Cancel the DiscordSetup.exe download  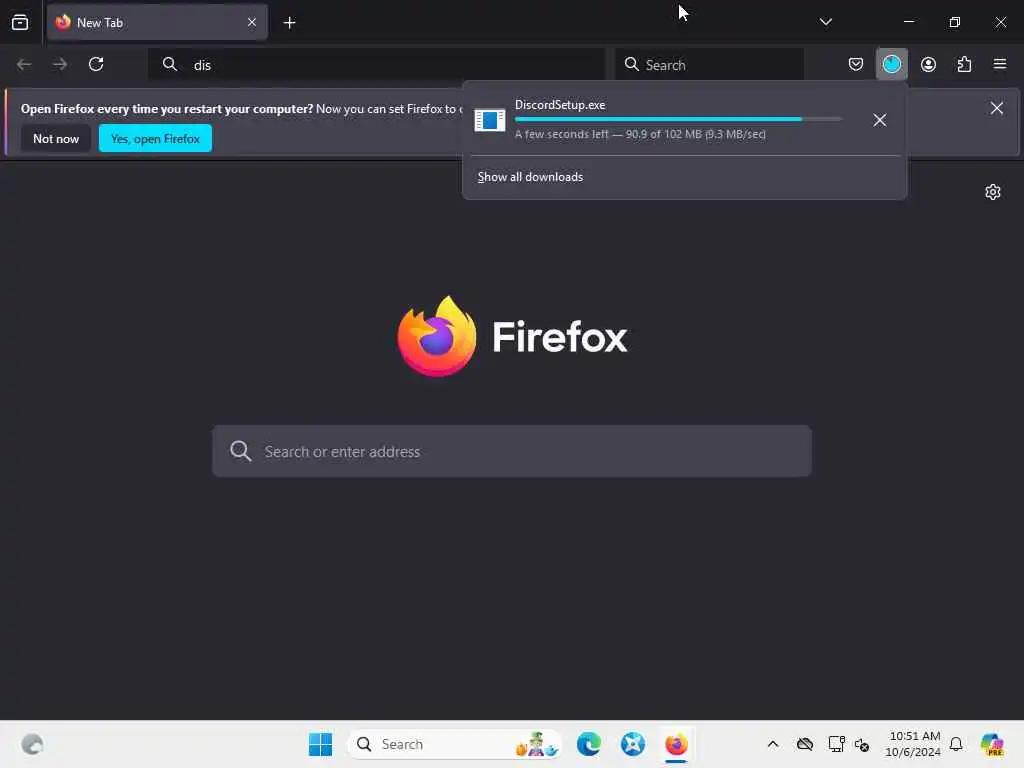tap(880, 120)
